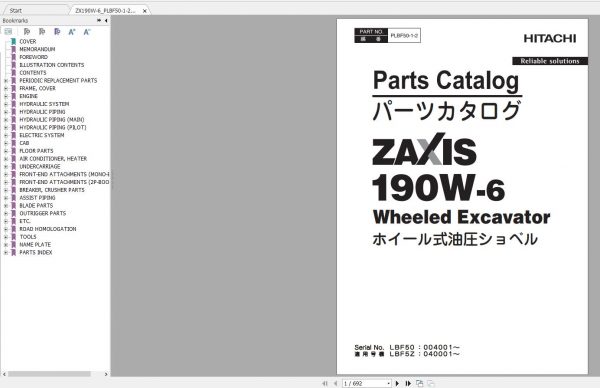Pin the Bookmarks panel with the pin icon

tap(99, 20)
